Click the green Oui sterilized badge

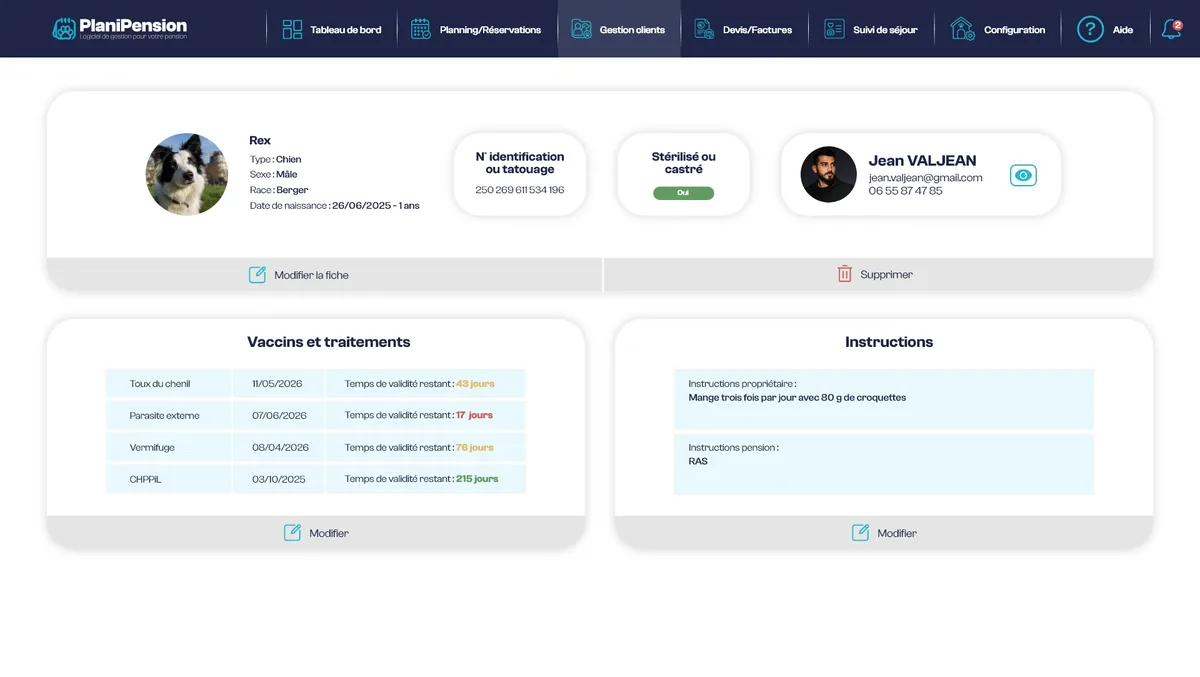684,193
